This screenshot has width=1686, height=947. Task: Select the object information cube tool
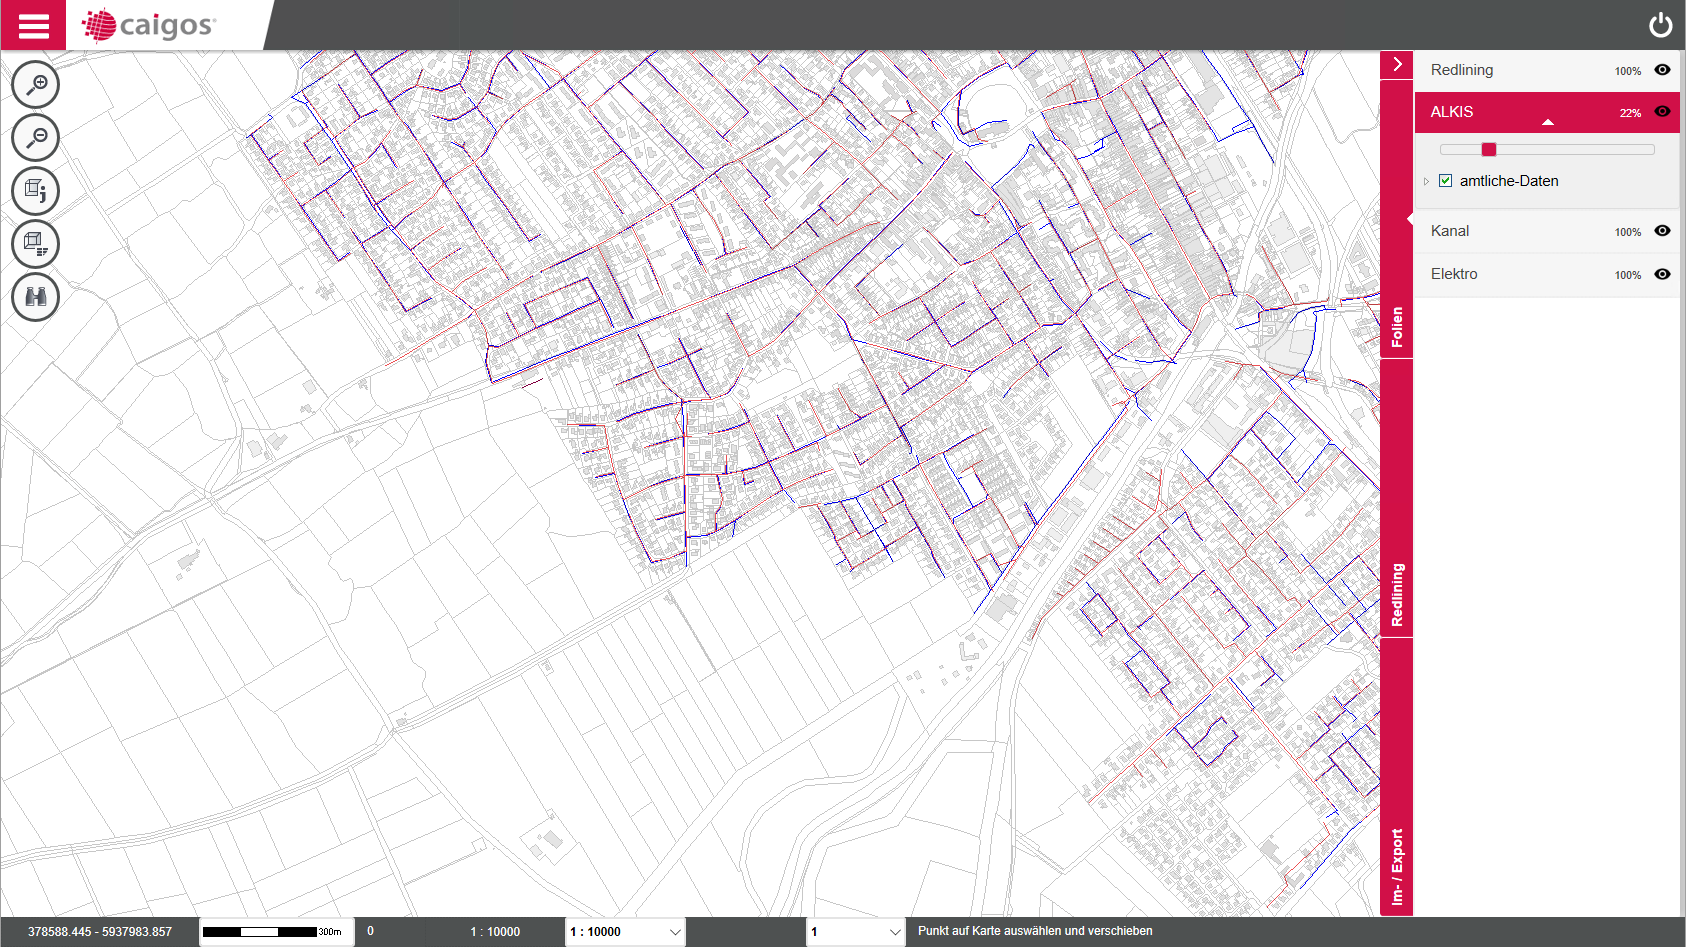pos(36,191)
